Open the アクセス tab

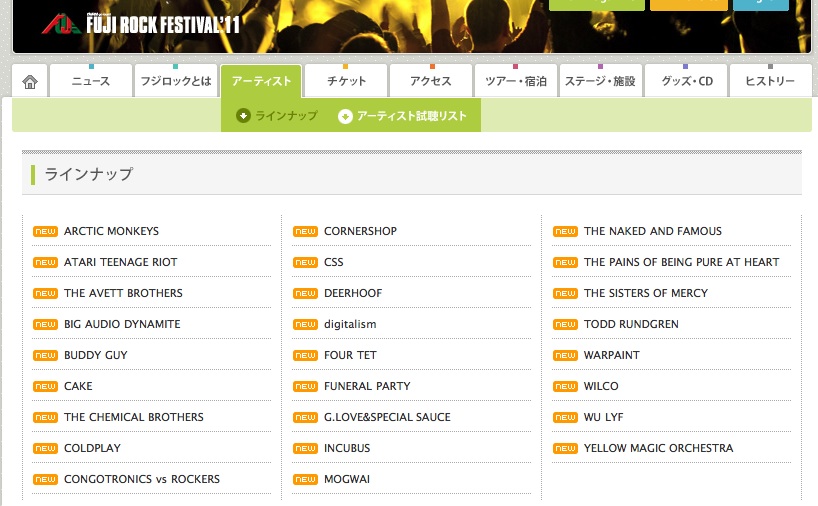tap(431, 81)
